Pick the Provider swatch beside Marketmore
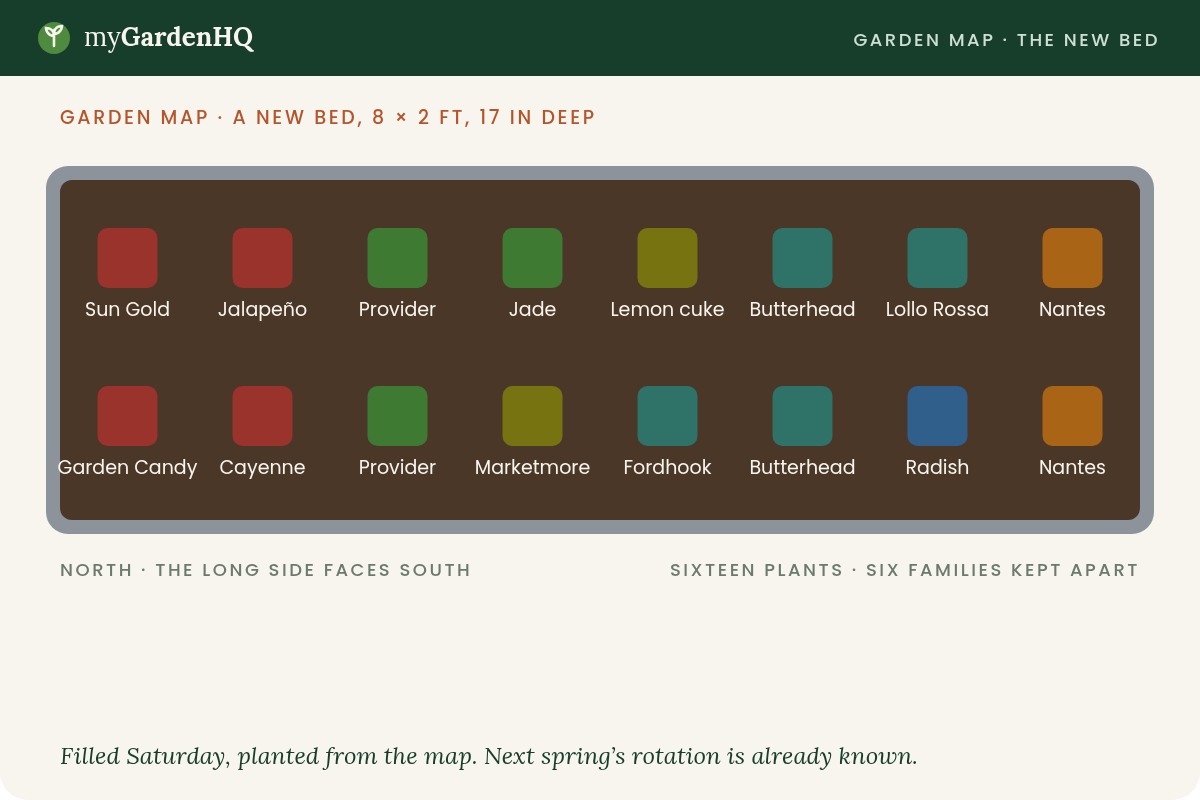1200x800 pixels. 397,416
